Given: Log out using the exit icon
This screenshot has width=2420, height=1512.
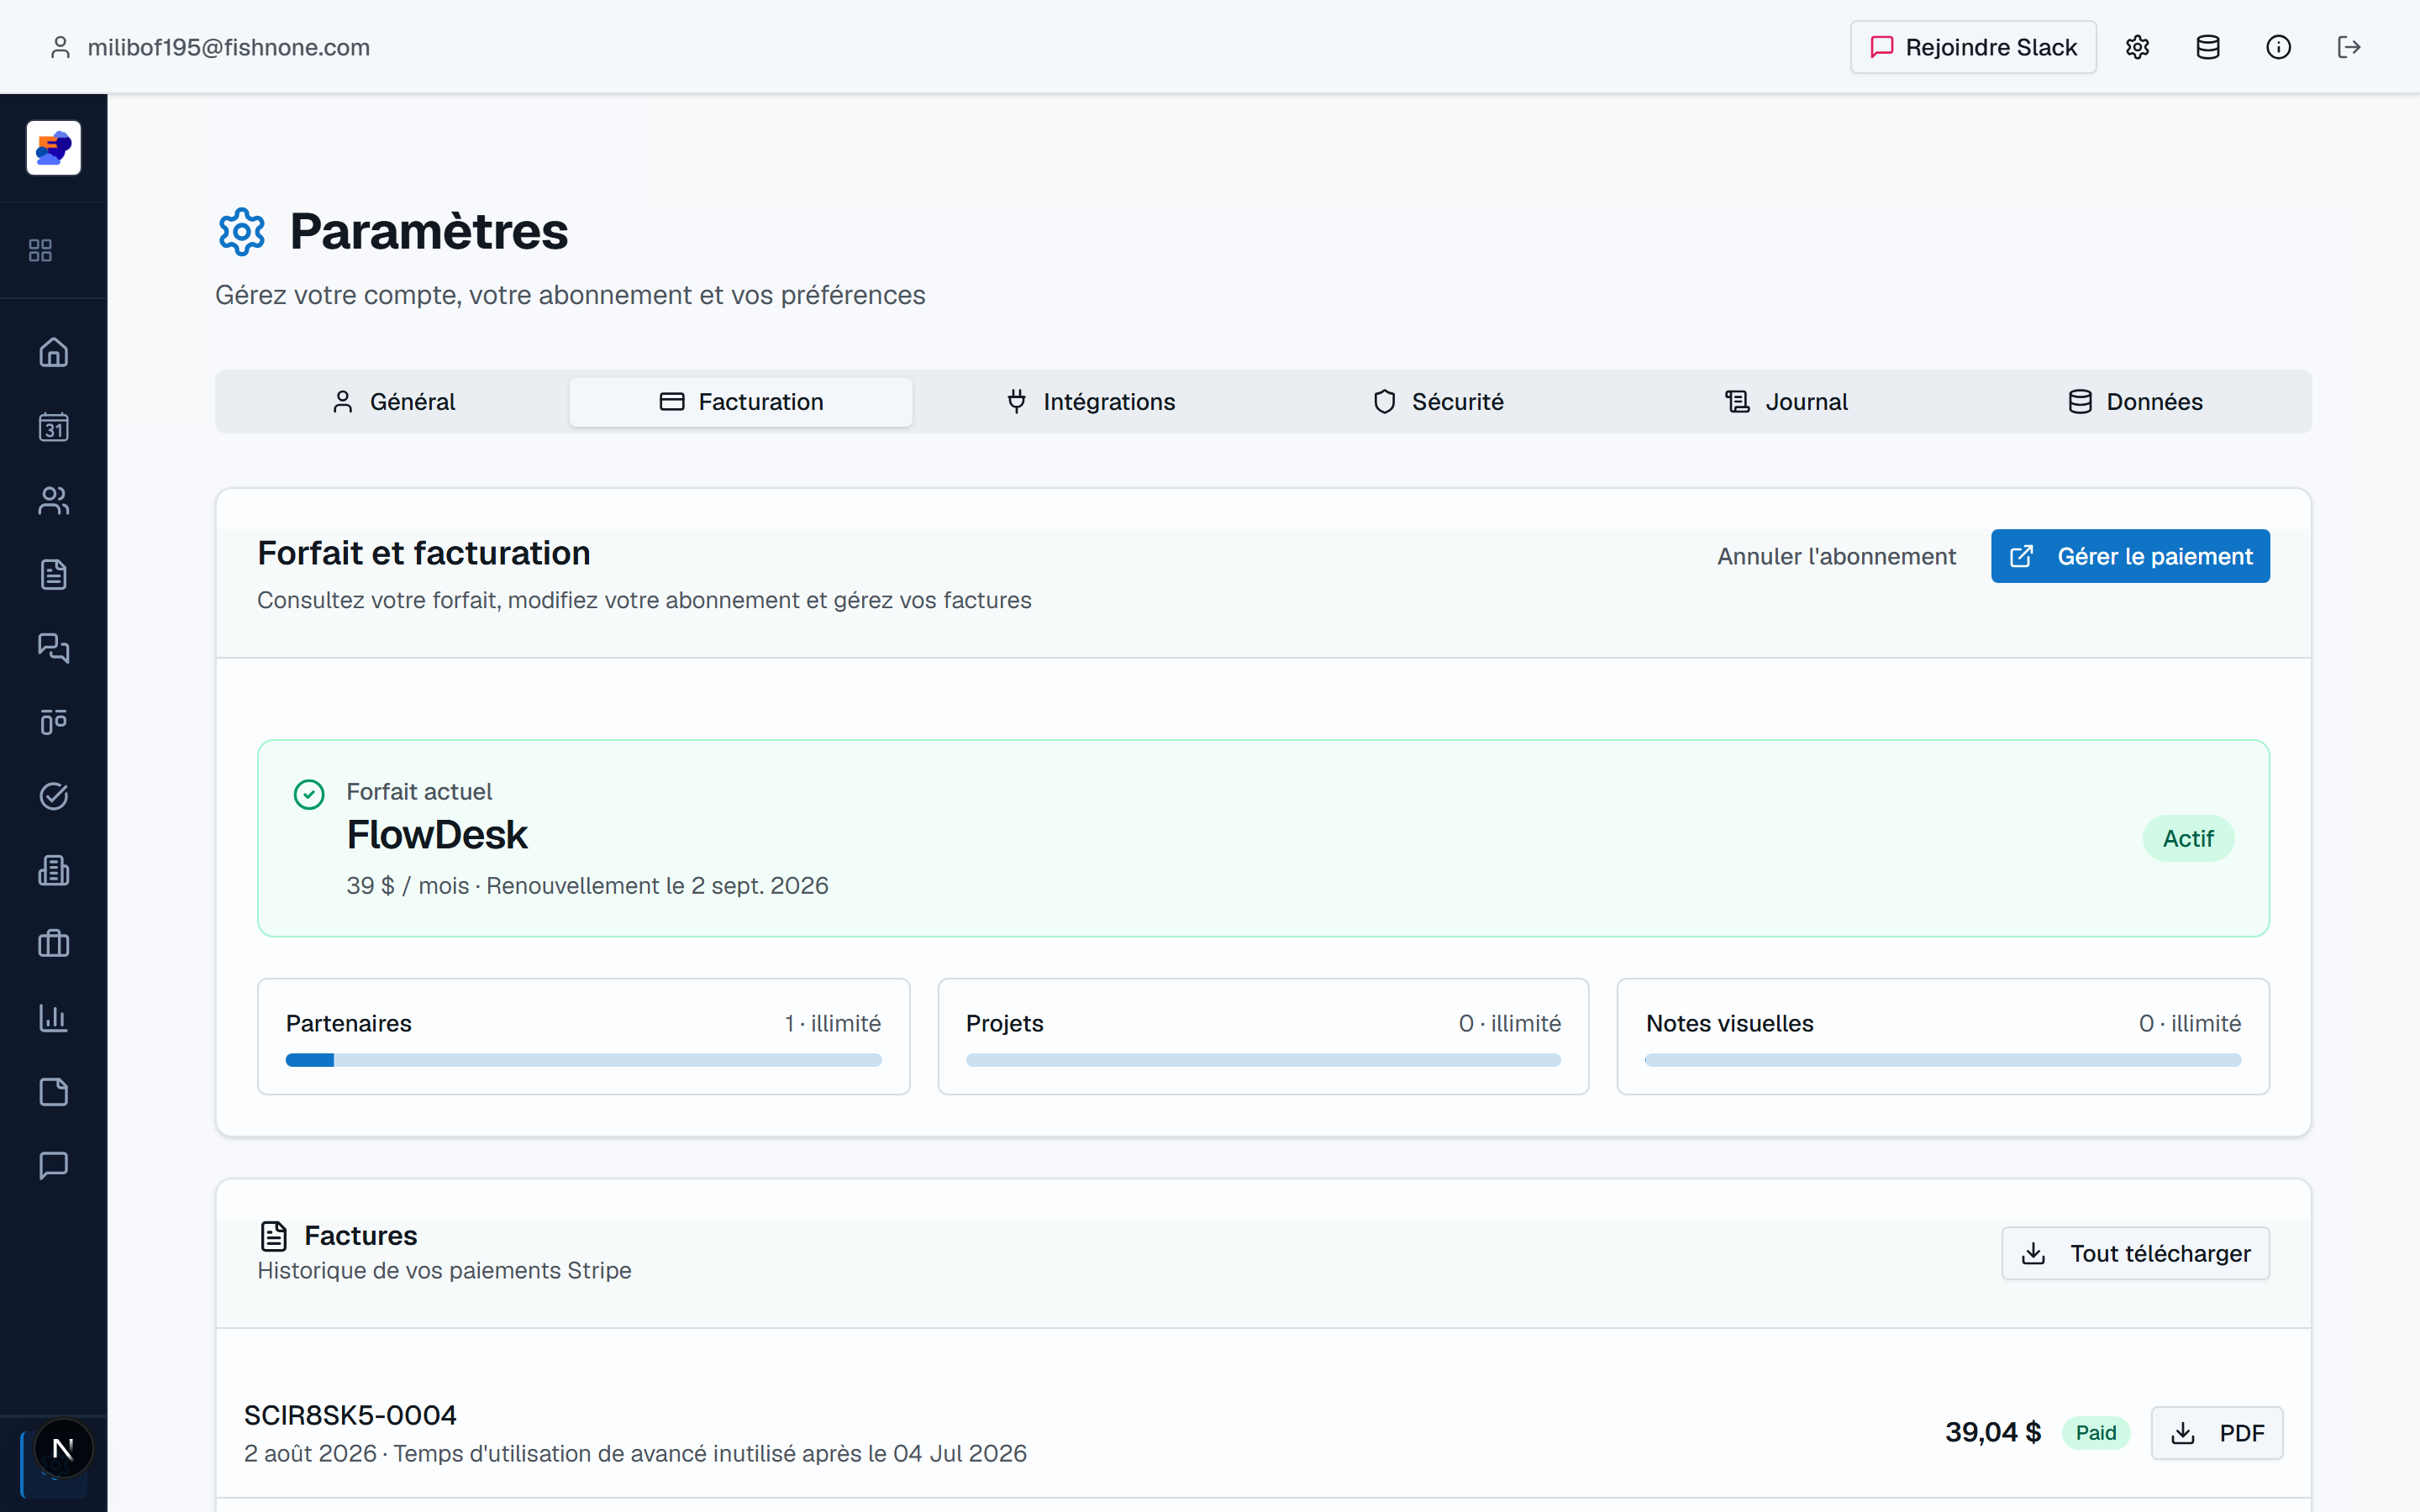Looking at the screenshot, I should [x=2349, y=47].
